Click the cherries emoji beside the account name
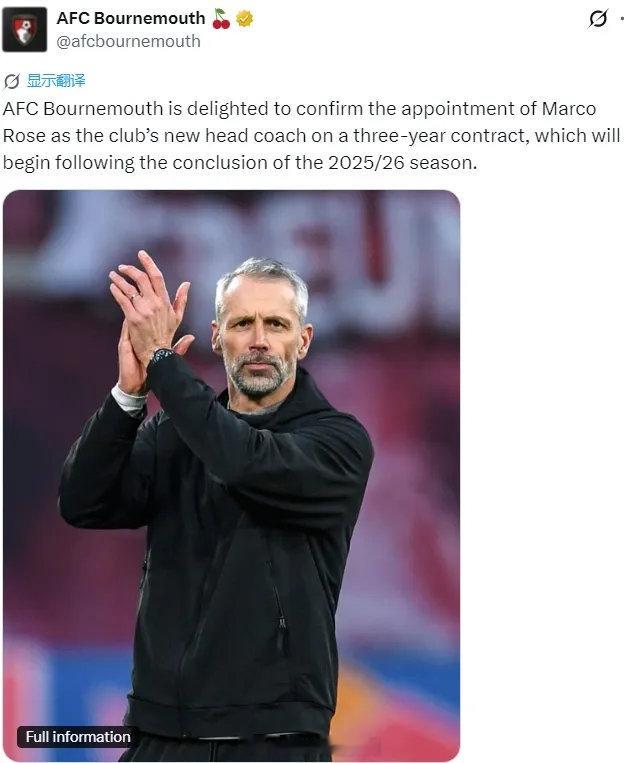The height and width of the screenshot is (763, 625). point(221,19)
